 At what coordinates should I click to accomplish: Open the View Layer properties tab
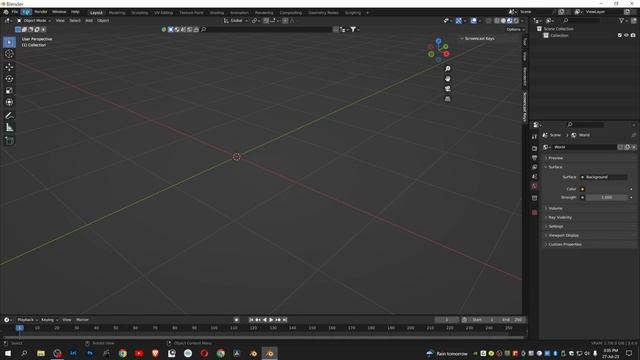[x=534, y=167]
